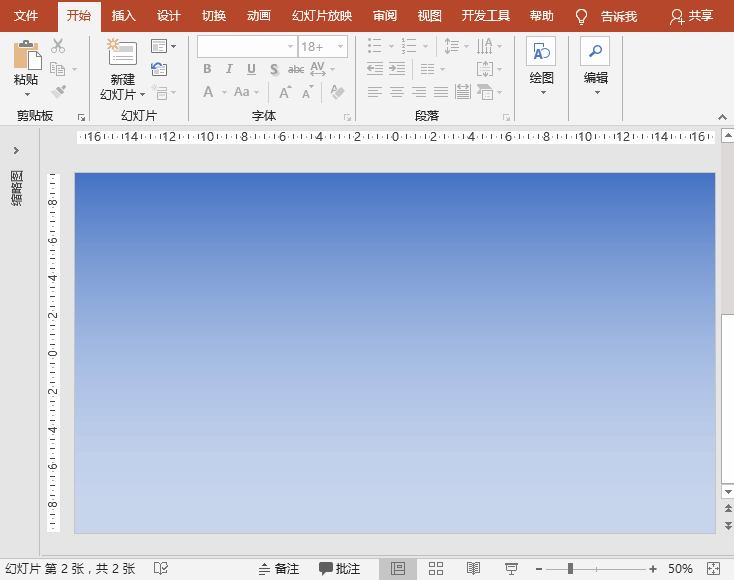Open Clipboard group dialog launcher
The image size is (734, 580).
coord(81,117)
